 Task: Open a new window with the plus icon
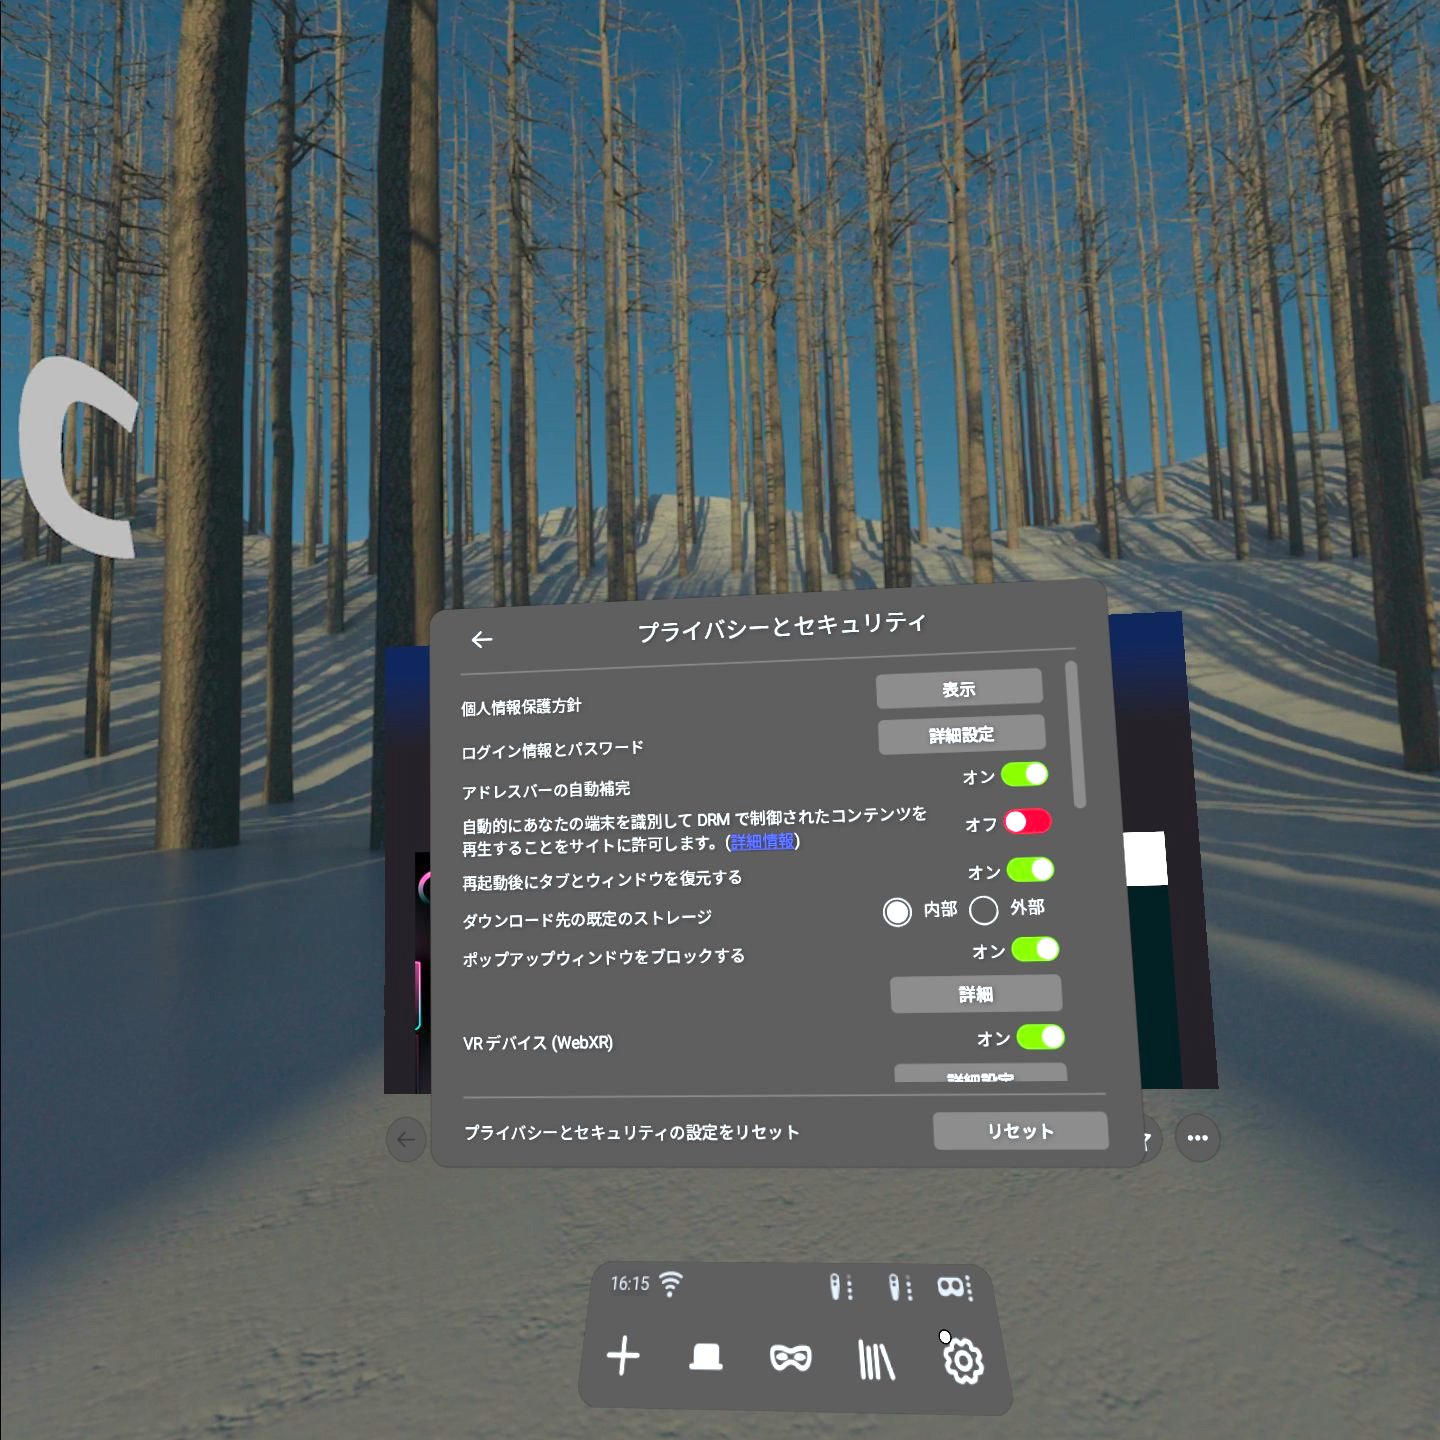623,1356
